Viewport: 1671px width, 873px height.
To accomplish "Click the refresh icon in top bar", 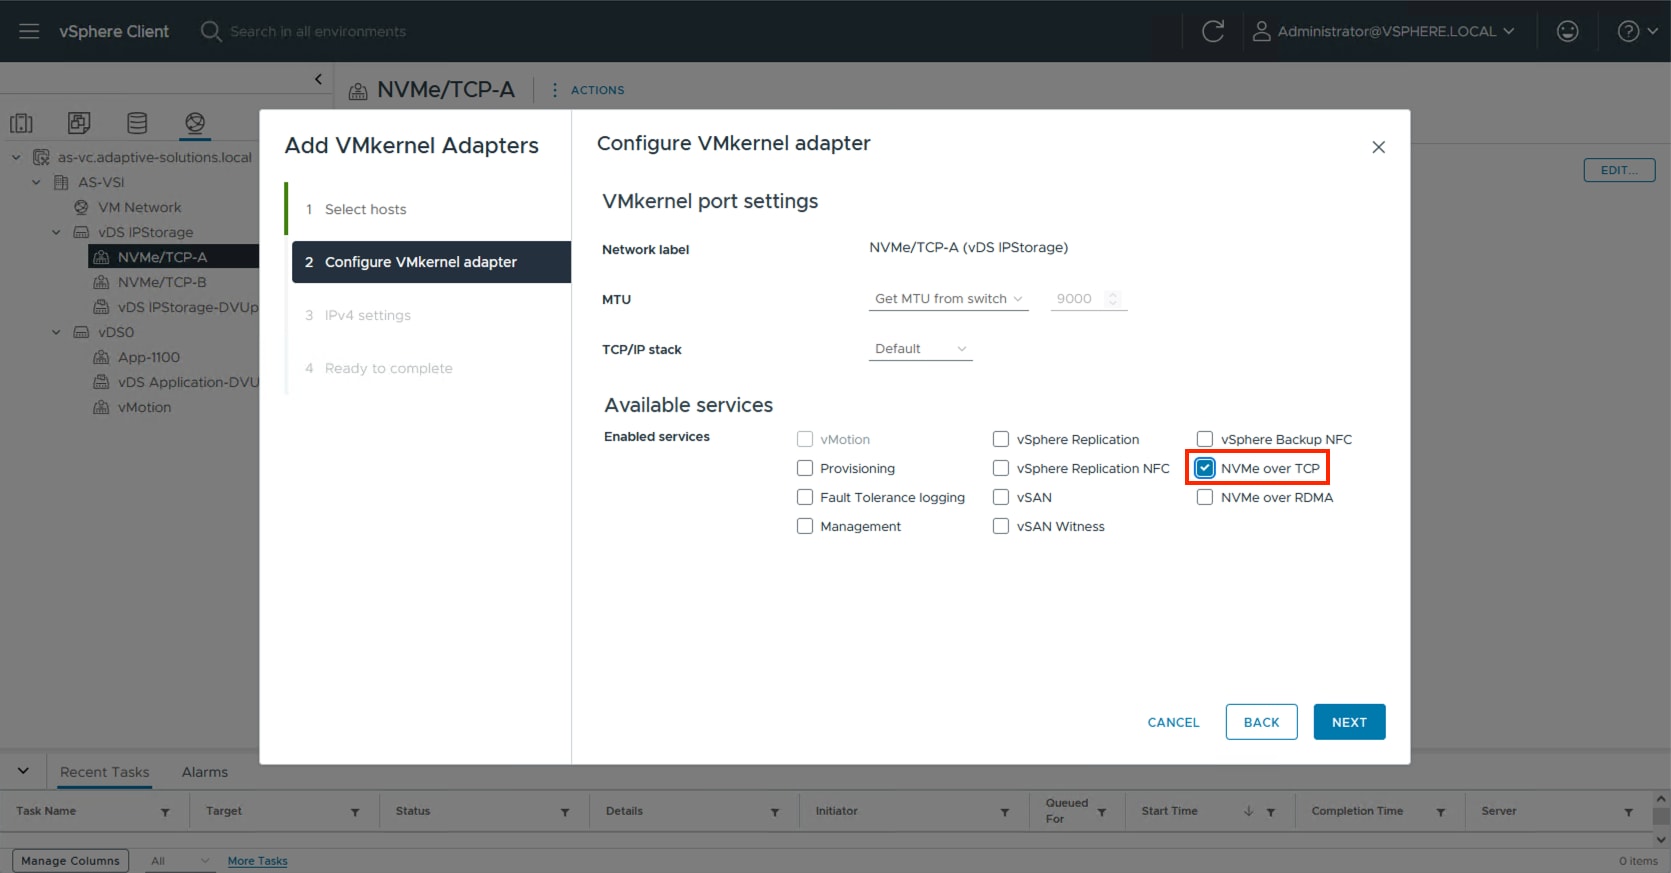I will pyautogui.click(x=1212, y=31).
